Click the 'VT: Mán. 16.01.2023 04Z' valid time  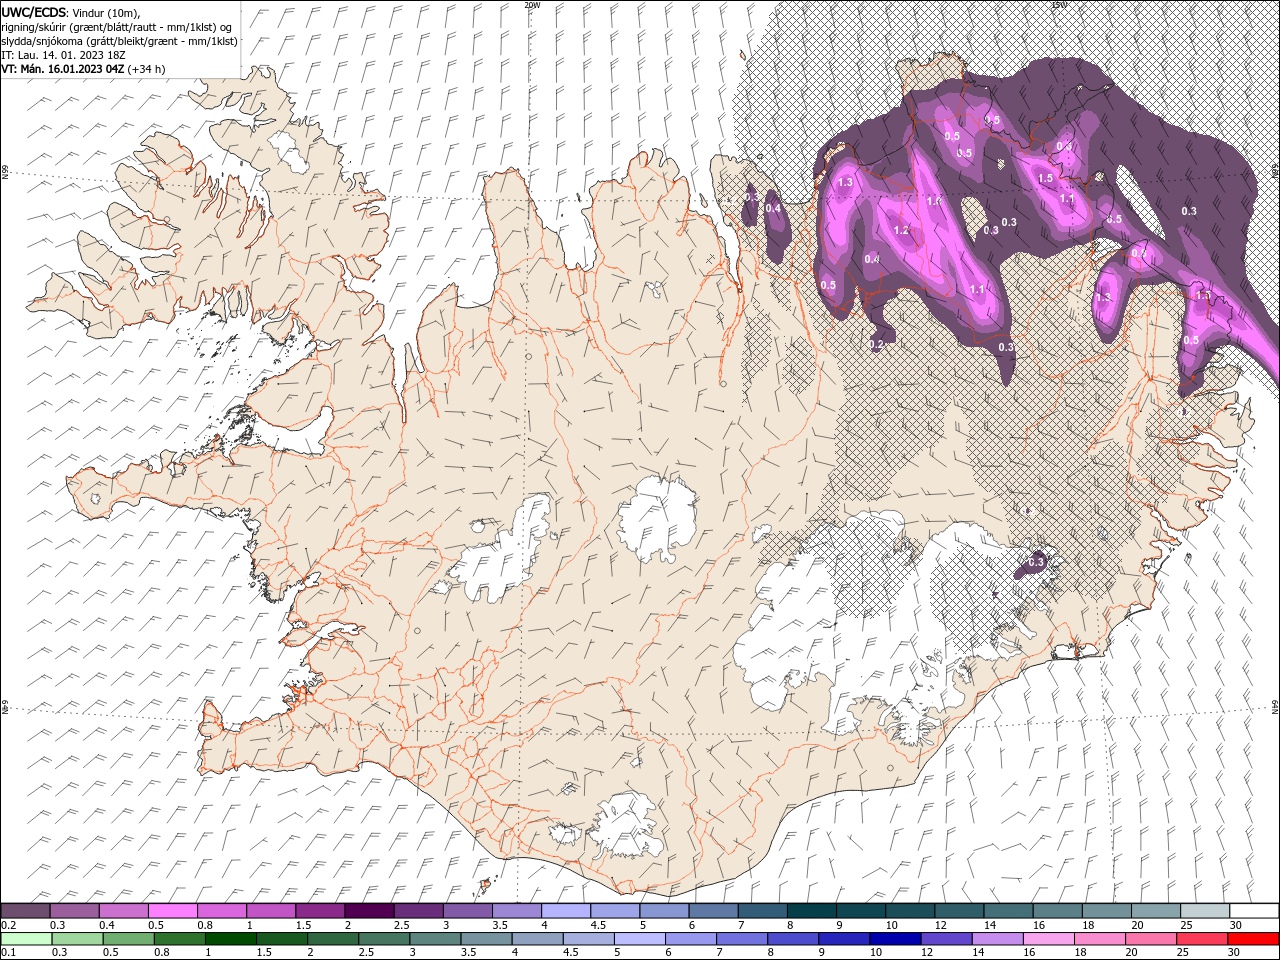[63, 69]
